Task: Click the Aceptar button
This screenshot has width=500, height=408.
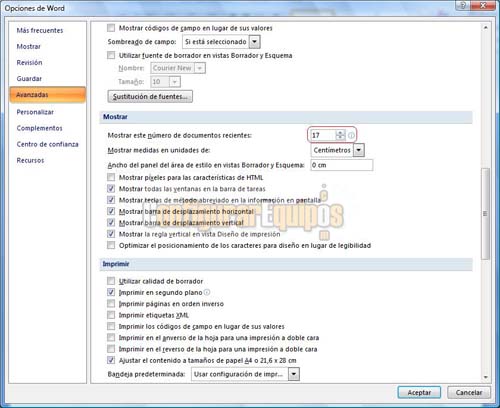Action: click(x=419, y=392)
